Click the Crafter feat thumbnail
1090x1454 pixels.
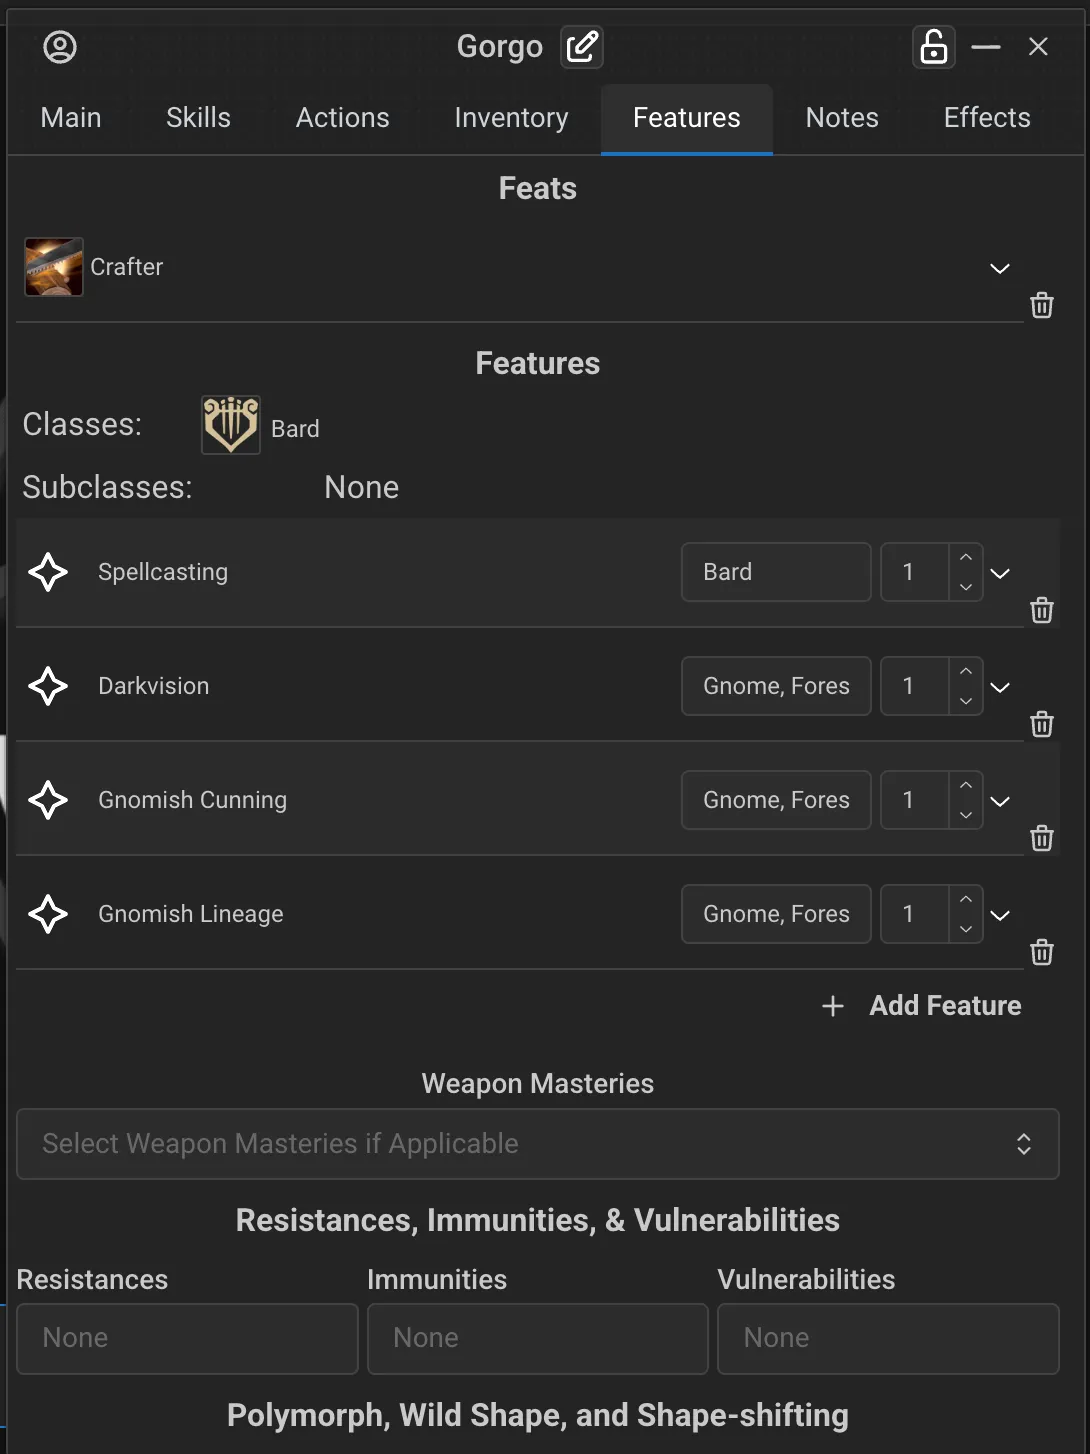point(54,267)
